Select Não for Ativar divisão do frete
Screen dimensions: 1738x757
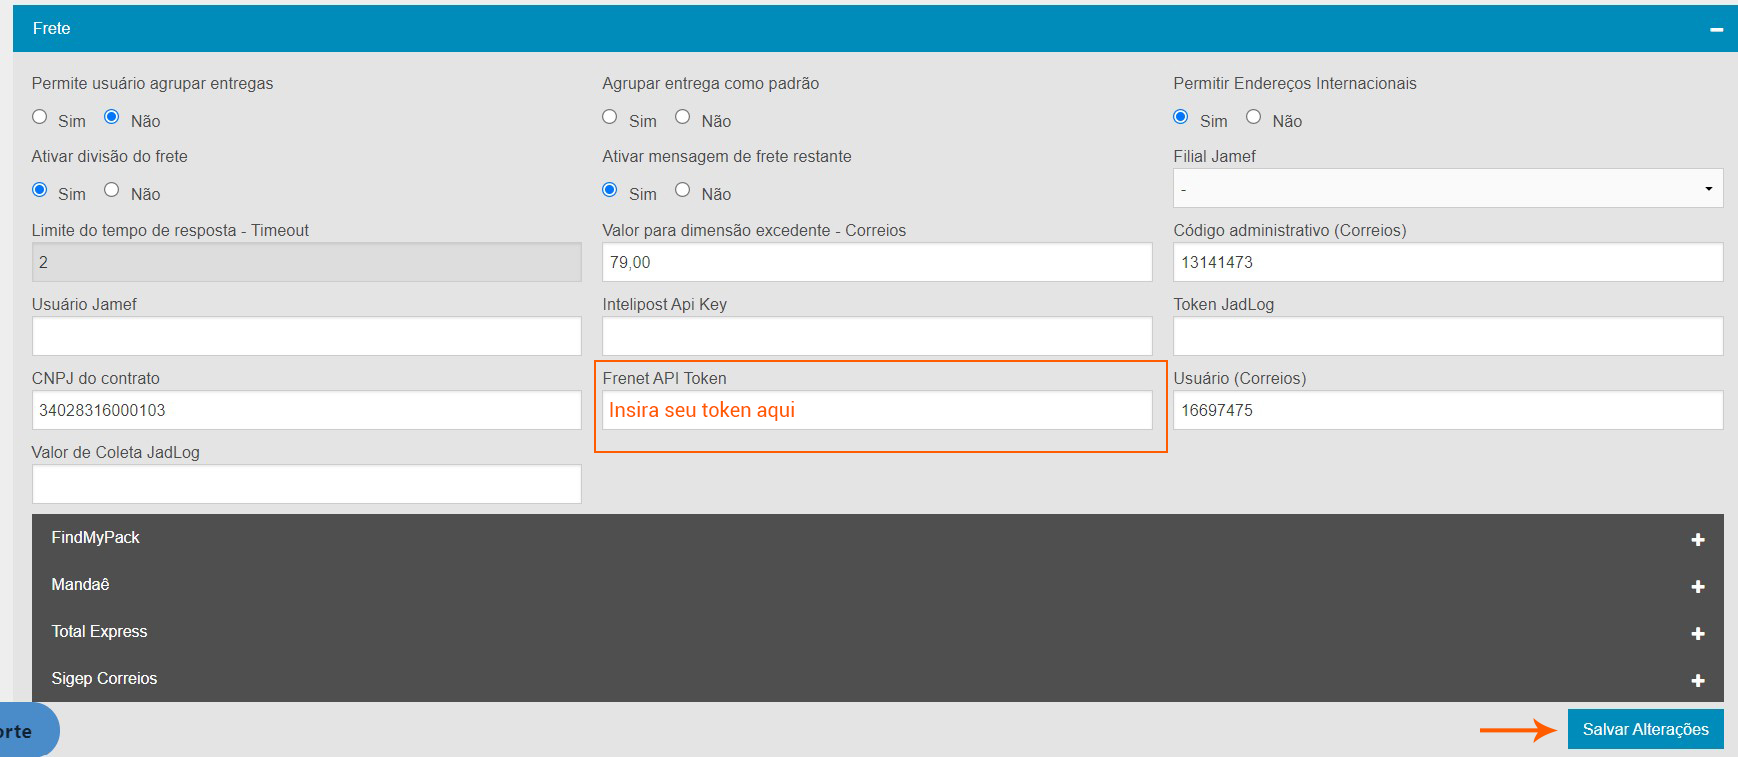click(112, 190)
